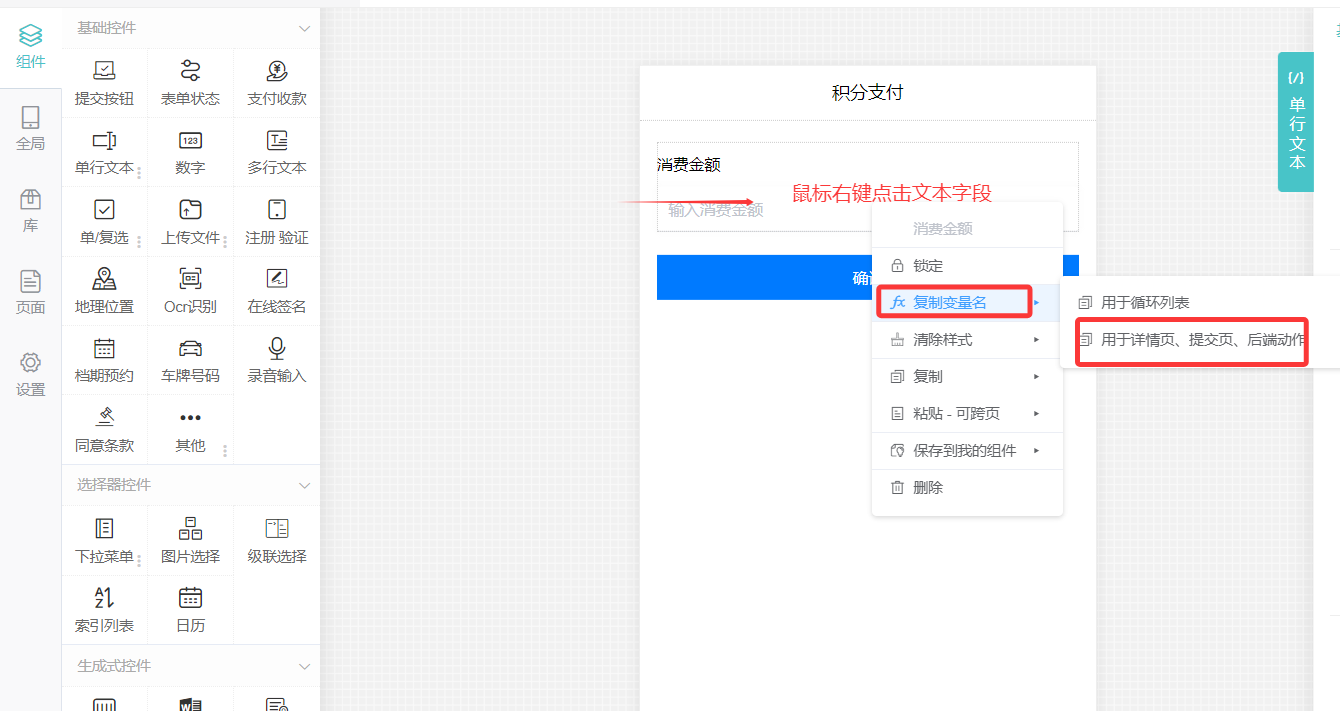Collapse the 生成式控件 section
This screenshot has width=1340, height=711.
click(x=305, y=666)
